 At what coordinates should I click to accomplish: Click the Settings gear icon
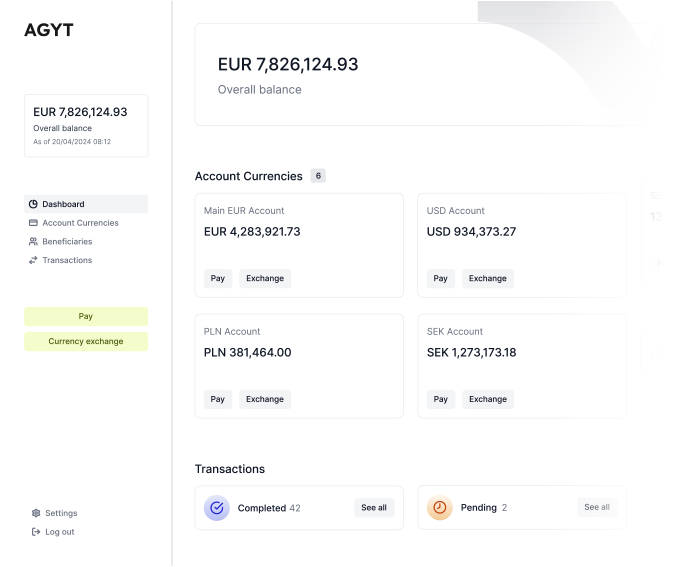click(36, 513)
